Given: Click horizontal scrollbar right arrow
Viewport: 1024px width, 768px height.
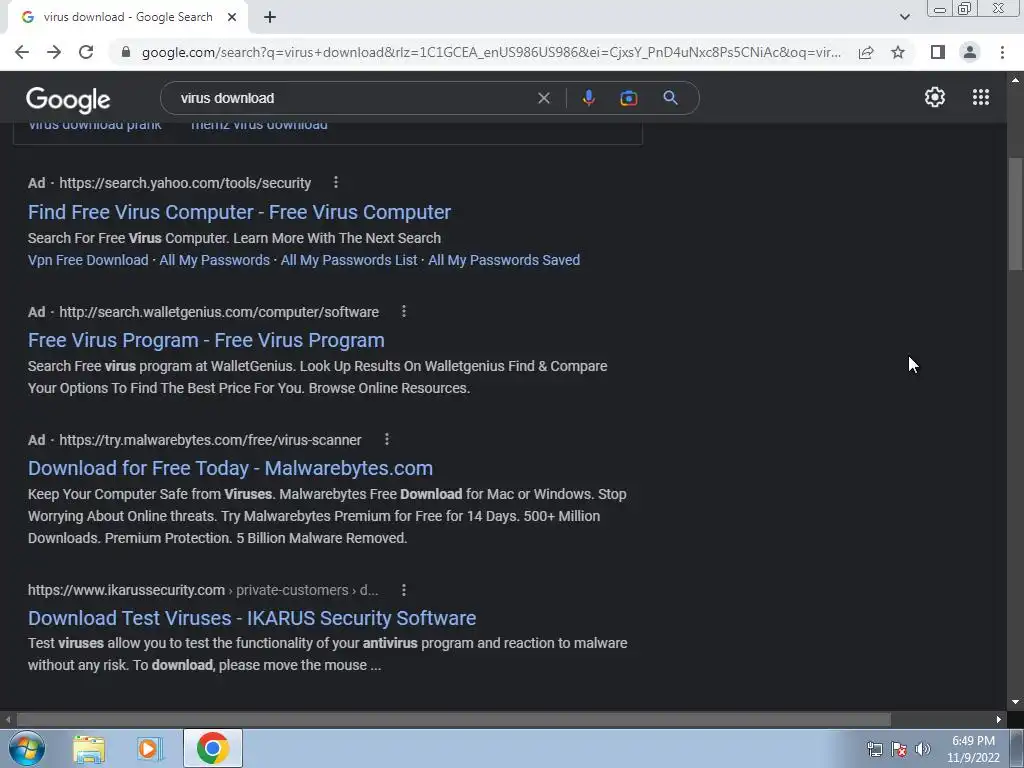Looking at the screenshot, I should pyautogui.click(x=999, y=720).
